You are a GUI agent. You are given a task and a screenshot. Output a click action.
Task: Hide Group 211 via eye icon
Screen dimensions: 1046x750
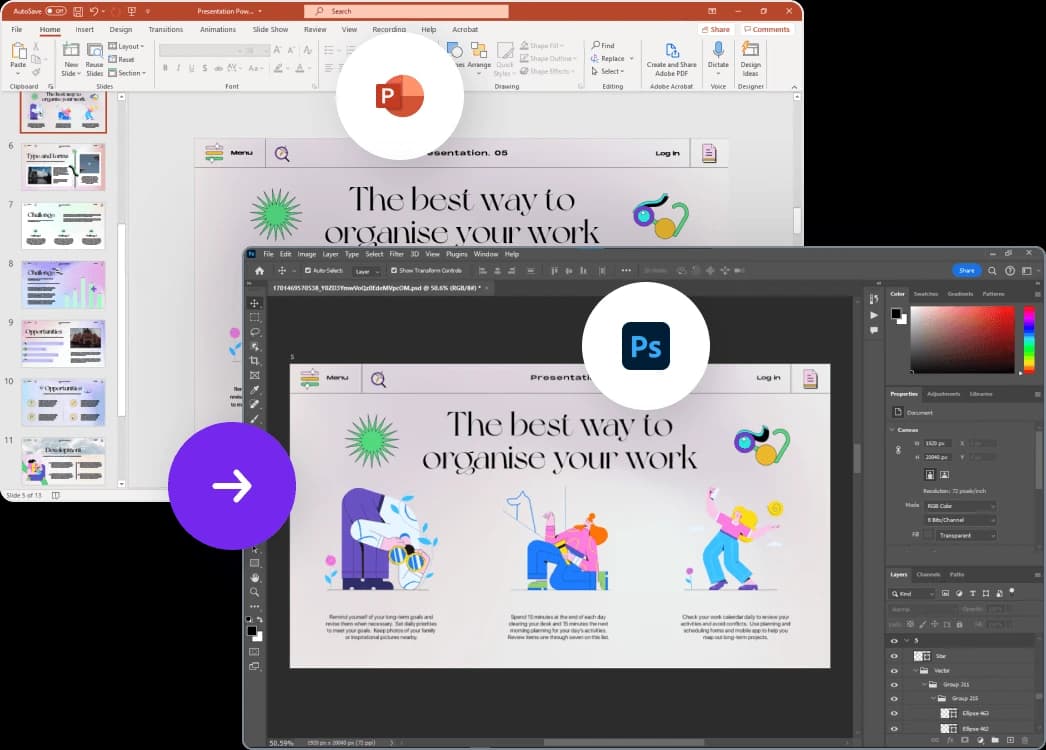pyautogui.click(x=894, y=685)
